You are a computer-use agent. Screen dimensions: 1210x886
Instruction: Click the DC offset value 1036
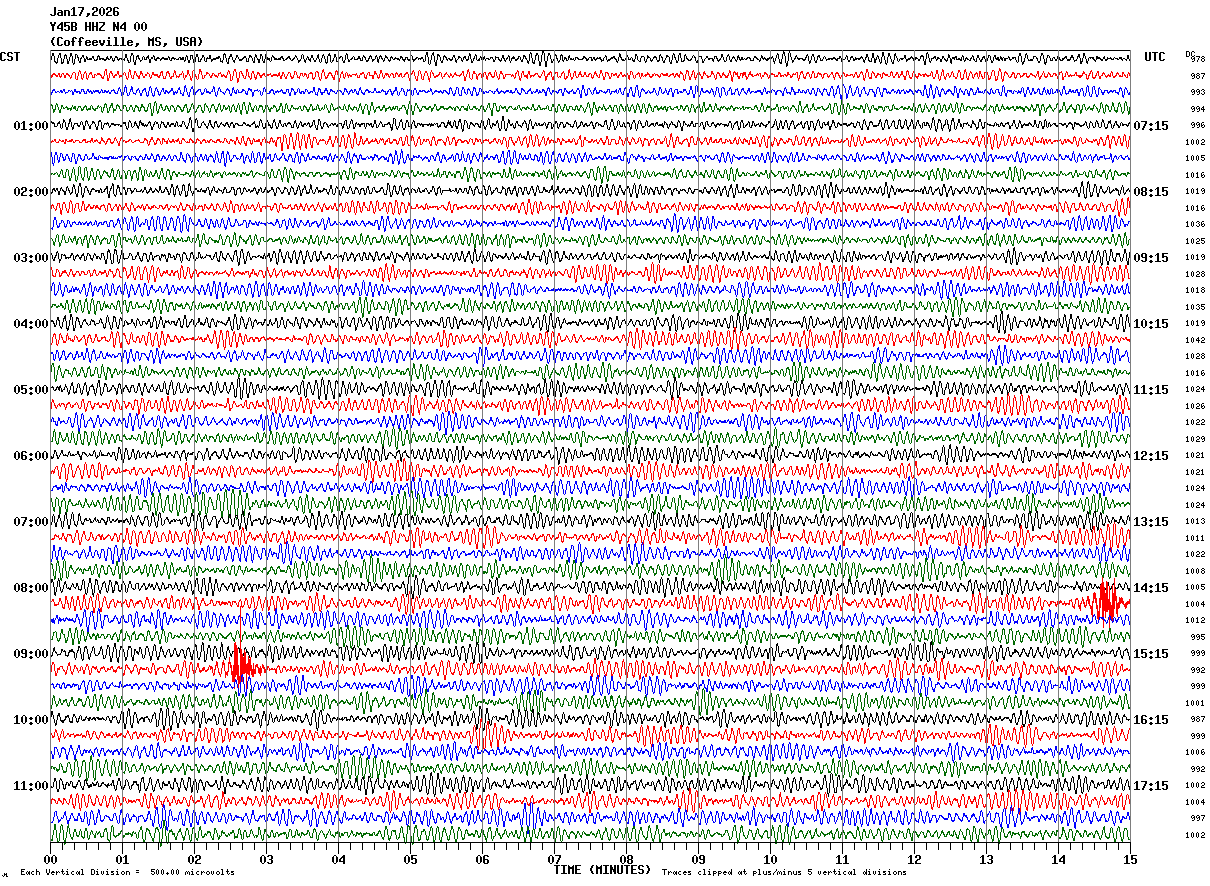pyautogui.click(x=1196, y=225)
